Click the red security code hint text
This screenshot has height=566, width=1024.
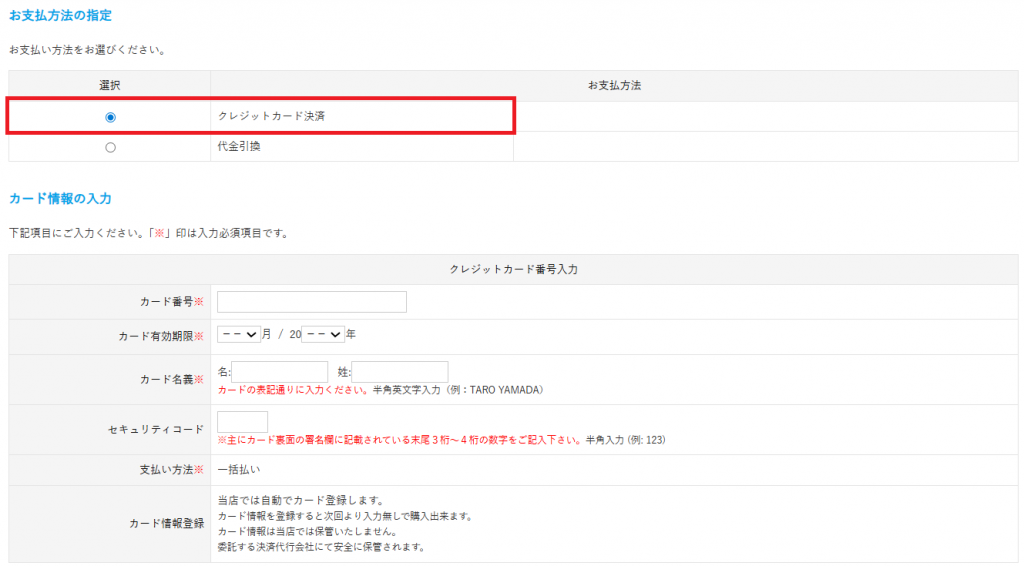pyautogui.click(x=399, y=440)
